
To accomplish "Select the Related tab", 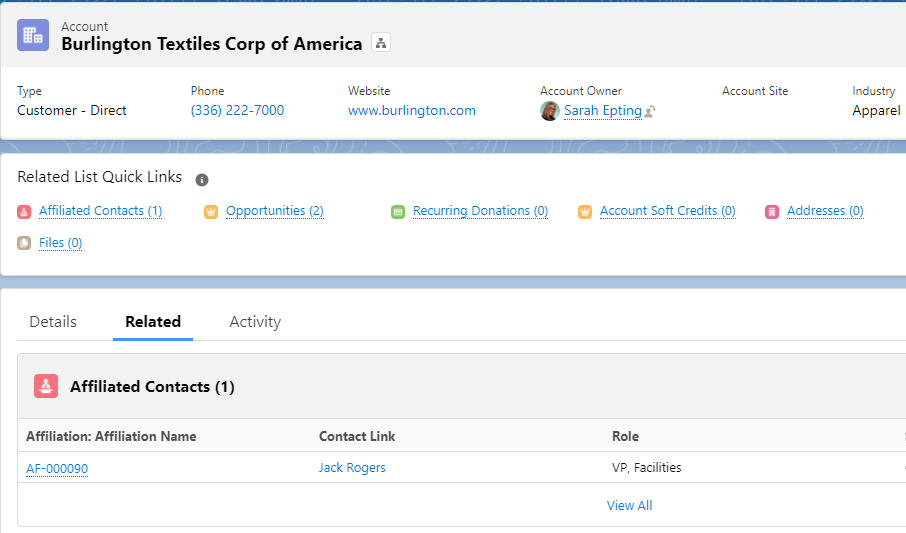I will pyautogui.click(x=153, y=322).
